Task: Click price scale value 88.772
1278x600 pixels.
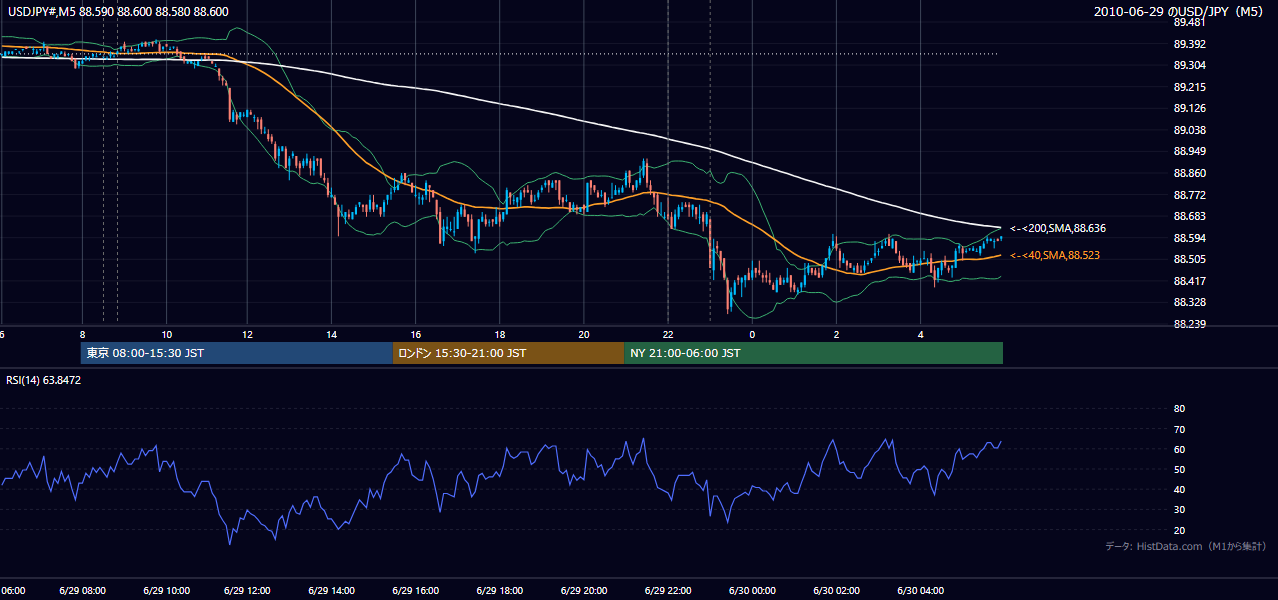Action: [1188, 195]
